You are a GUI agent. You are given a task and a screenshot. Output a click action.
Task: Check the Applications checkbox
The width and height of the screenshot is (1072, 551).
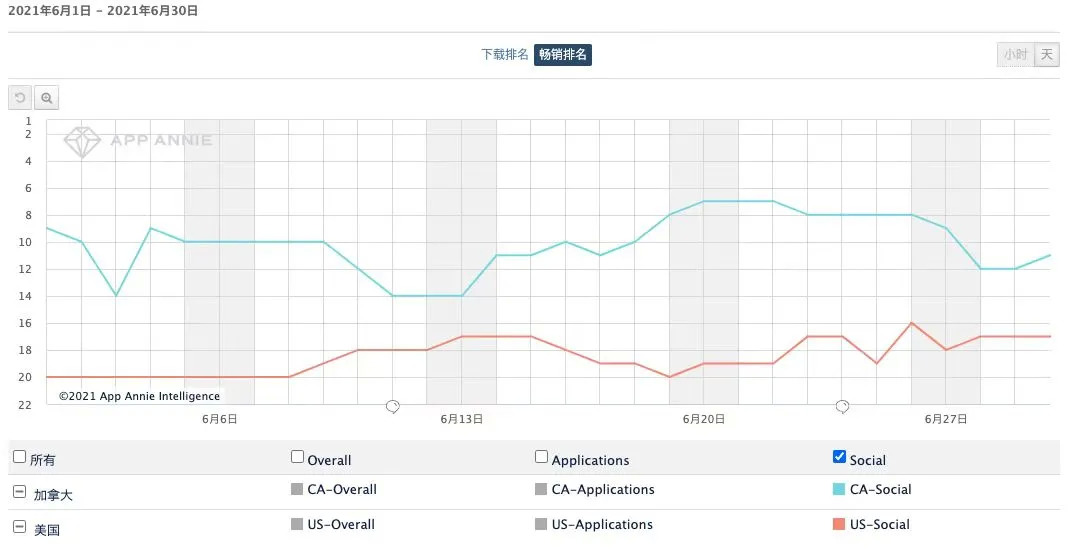541,457
